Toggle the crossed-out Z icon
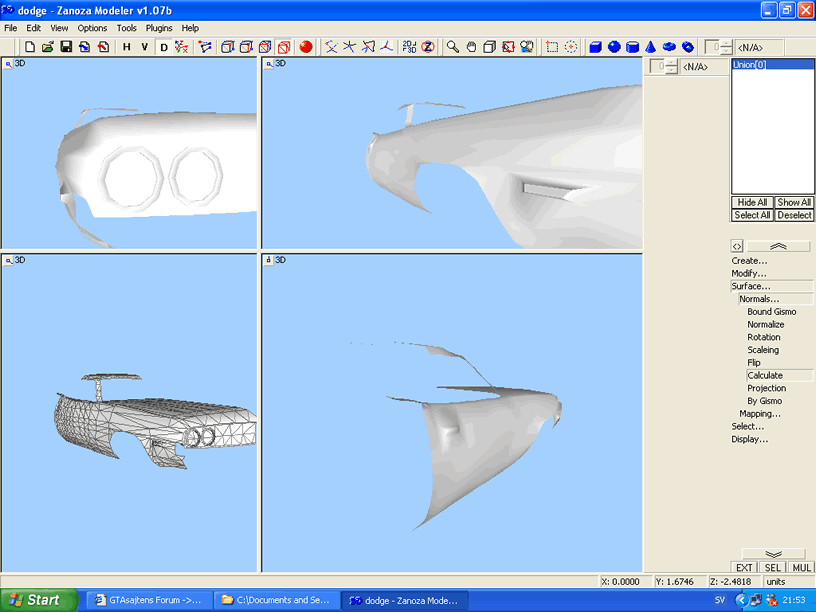Image resolution: width=816 pixels, height=612 pixels. (428, 47)
